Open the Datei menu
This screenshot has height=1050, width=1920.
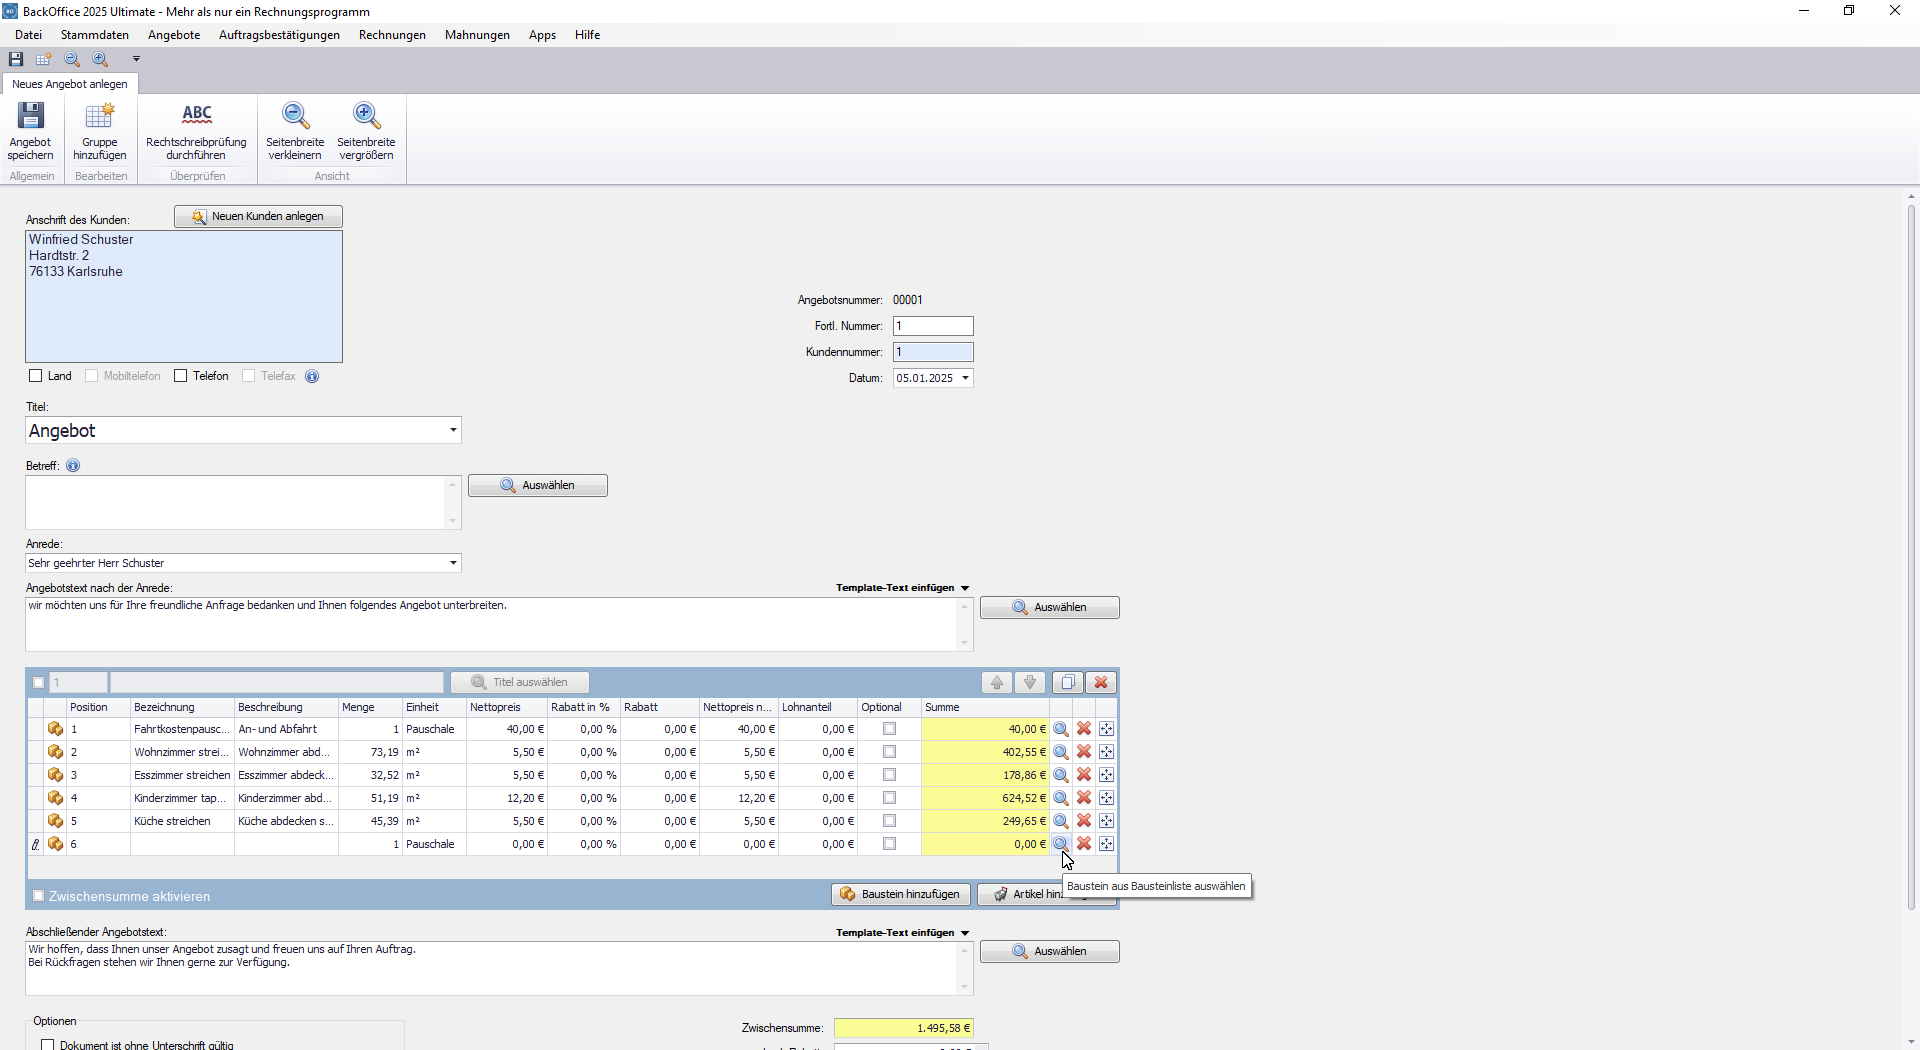tap(29, 35)
